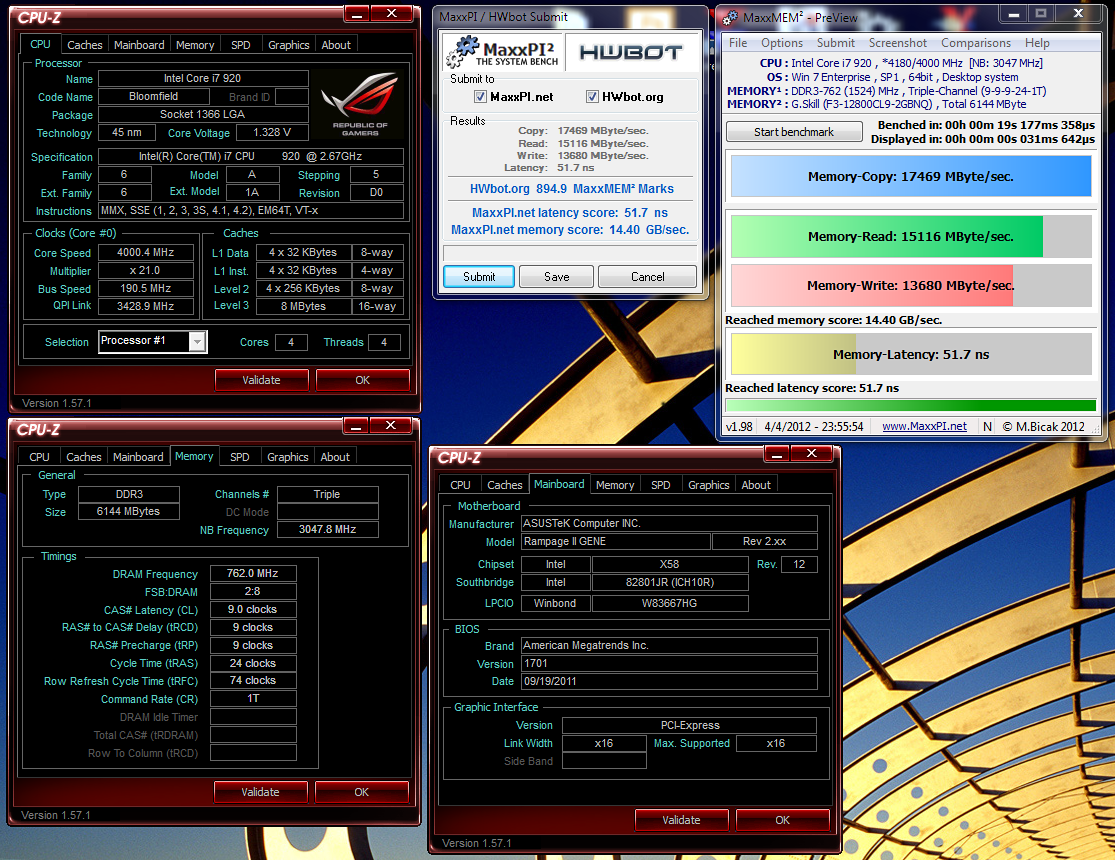Screen dimensions: 1115x860
Task: Click the N indicator in MaxxMEM² status bar
Action: click(987, 426)
